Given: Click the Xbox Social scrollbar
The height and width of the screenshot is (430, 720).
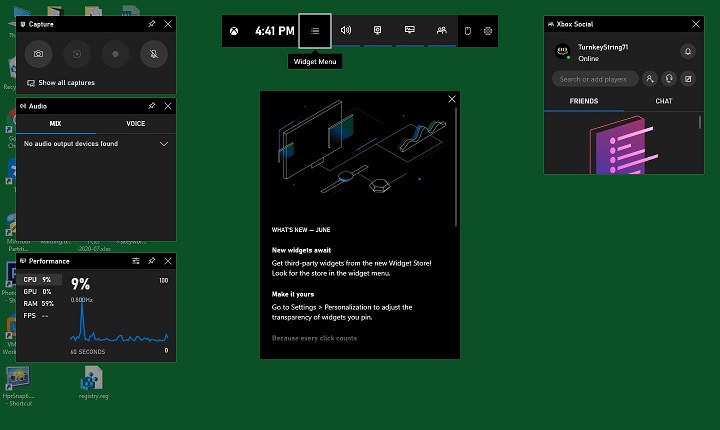Looking at the screenshot, I should 700,122.
